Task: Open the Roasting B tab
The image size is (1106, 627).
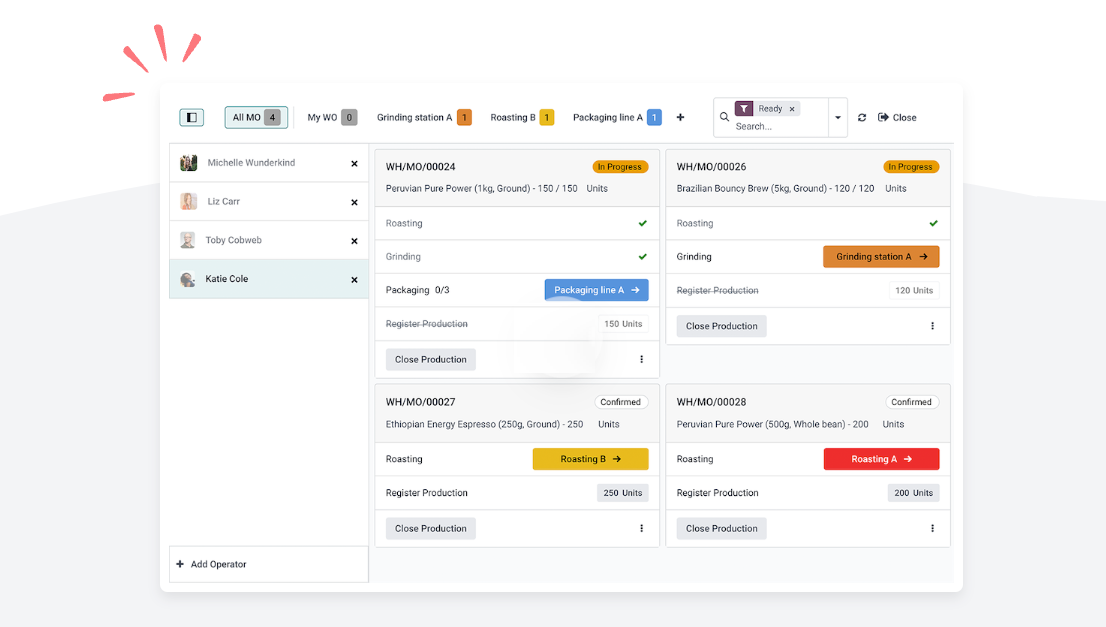Action: (x=512, y=117)
